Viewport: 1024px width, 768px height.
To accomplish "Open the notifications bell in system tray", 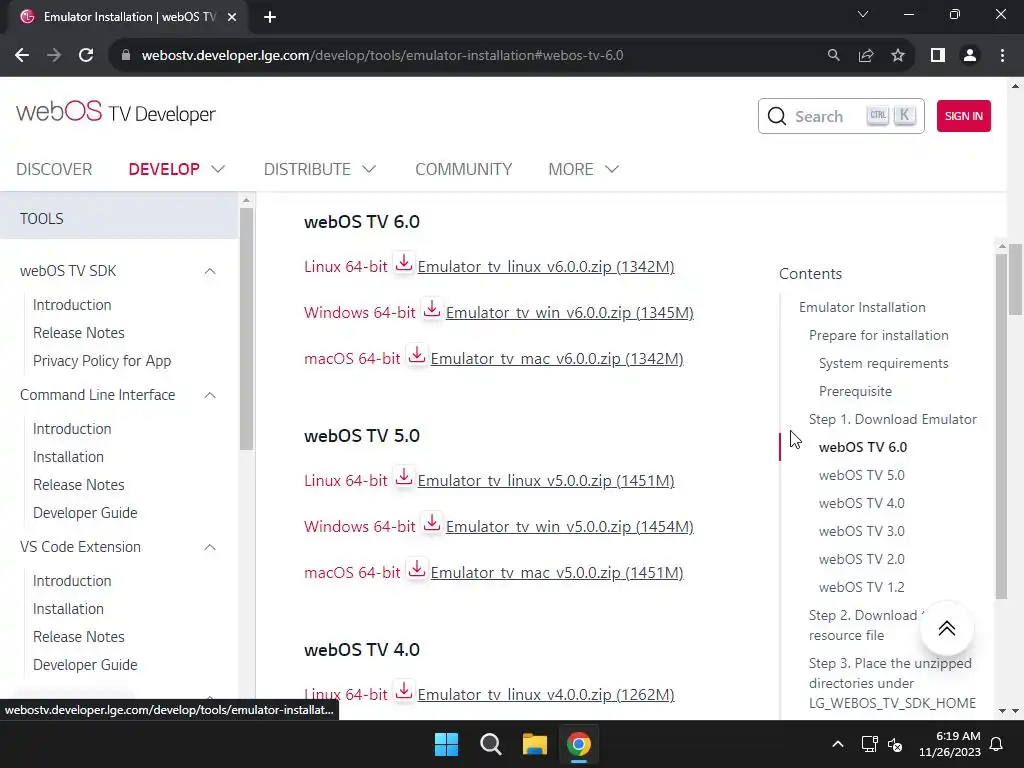I will [x=997, y=744].
